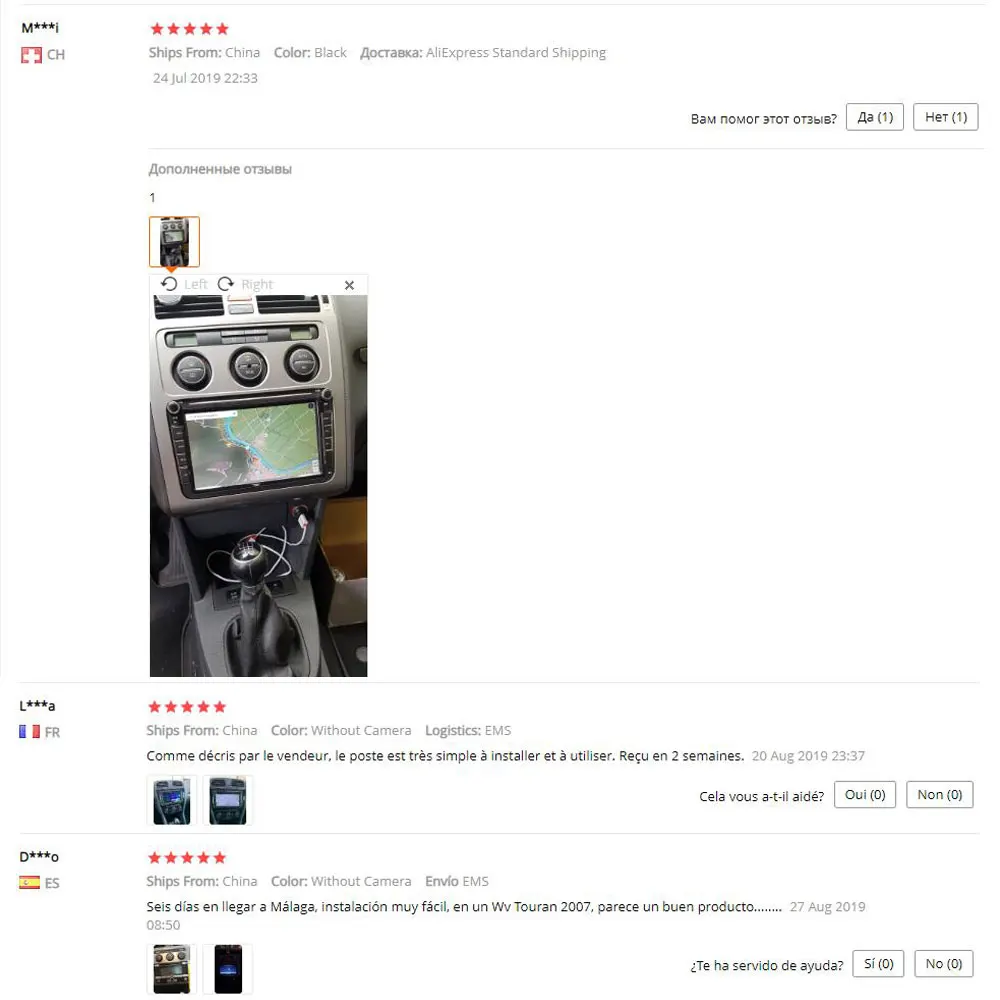1000x1000 pixels.
Task: Vote Non on the French review
Action: pos(939,795)
